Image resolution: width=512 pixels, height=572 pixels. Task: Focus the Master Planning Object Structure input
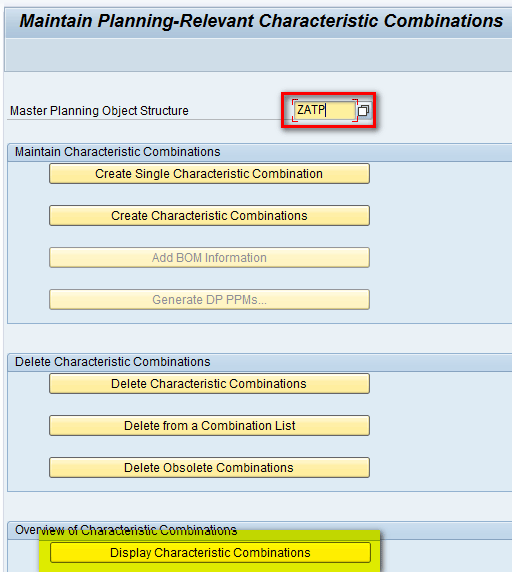click(325, 110)
